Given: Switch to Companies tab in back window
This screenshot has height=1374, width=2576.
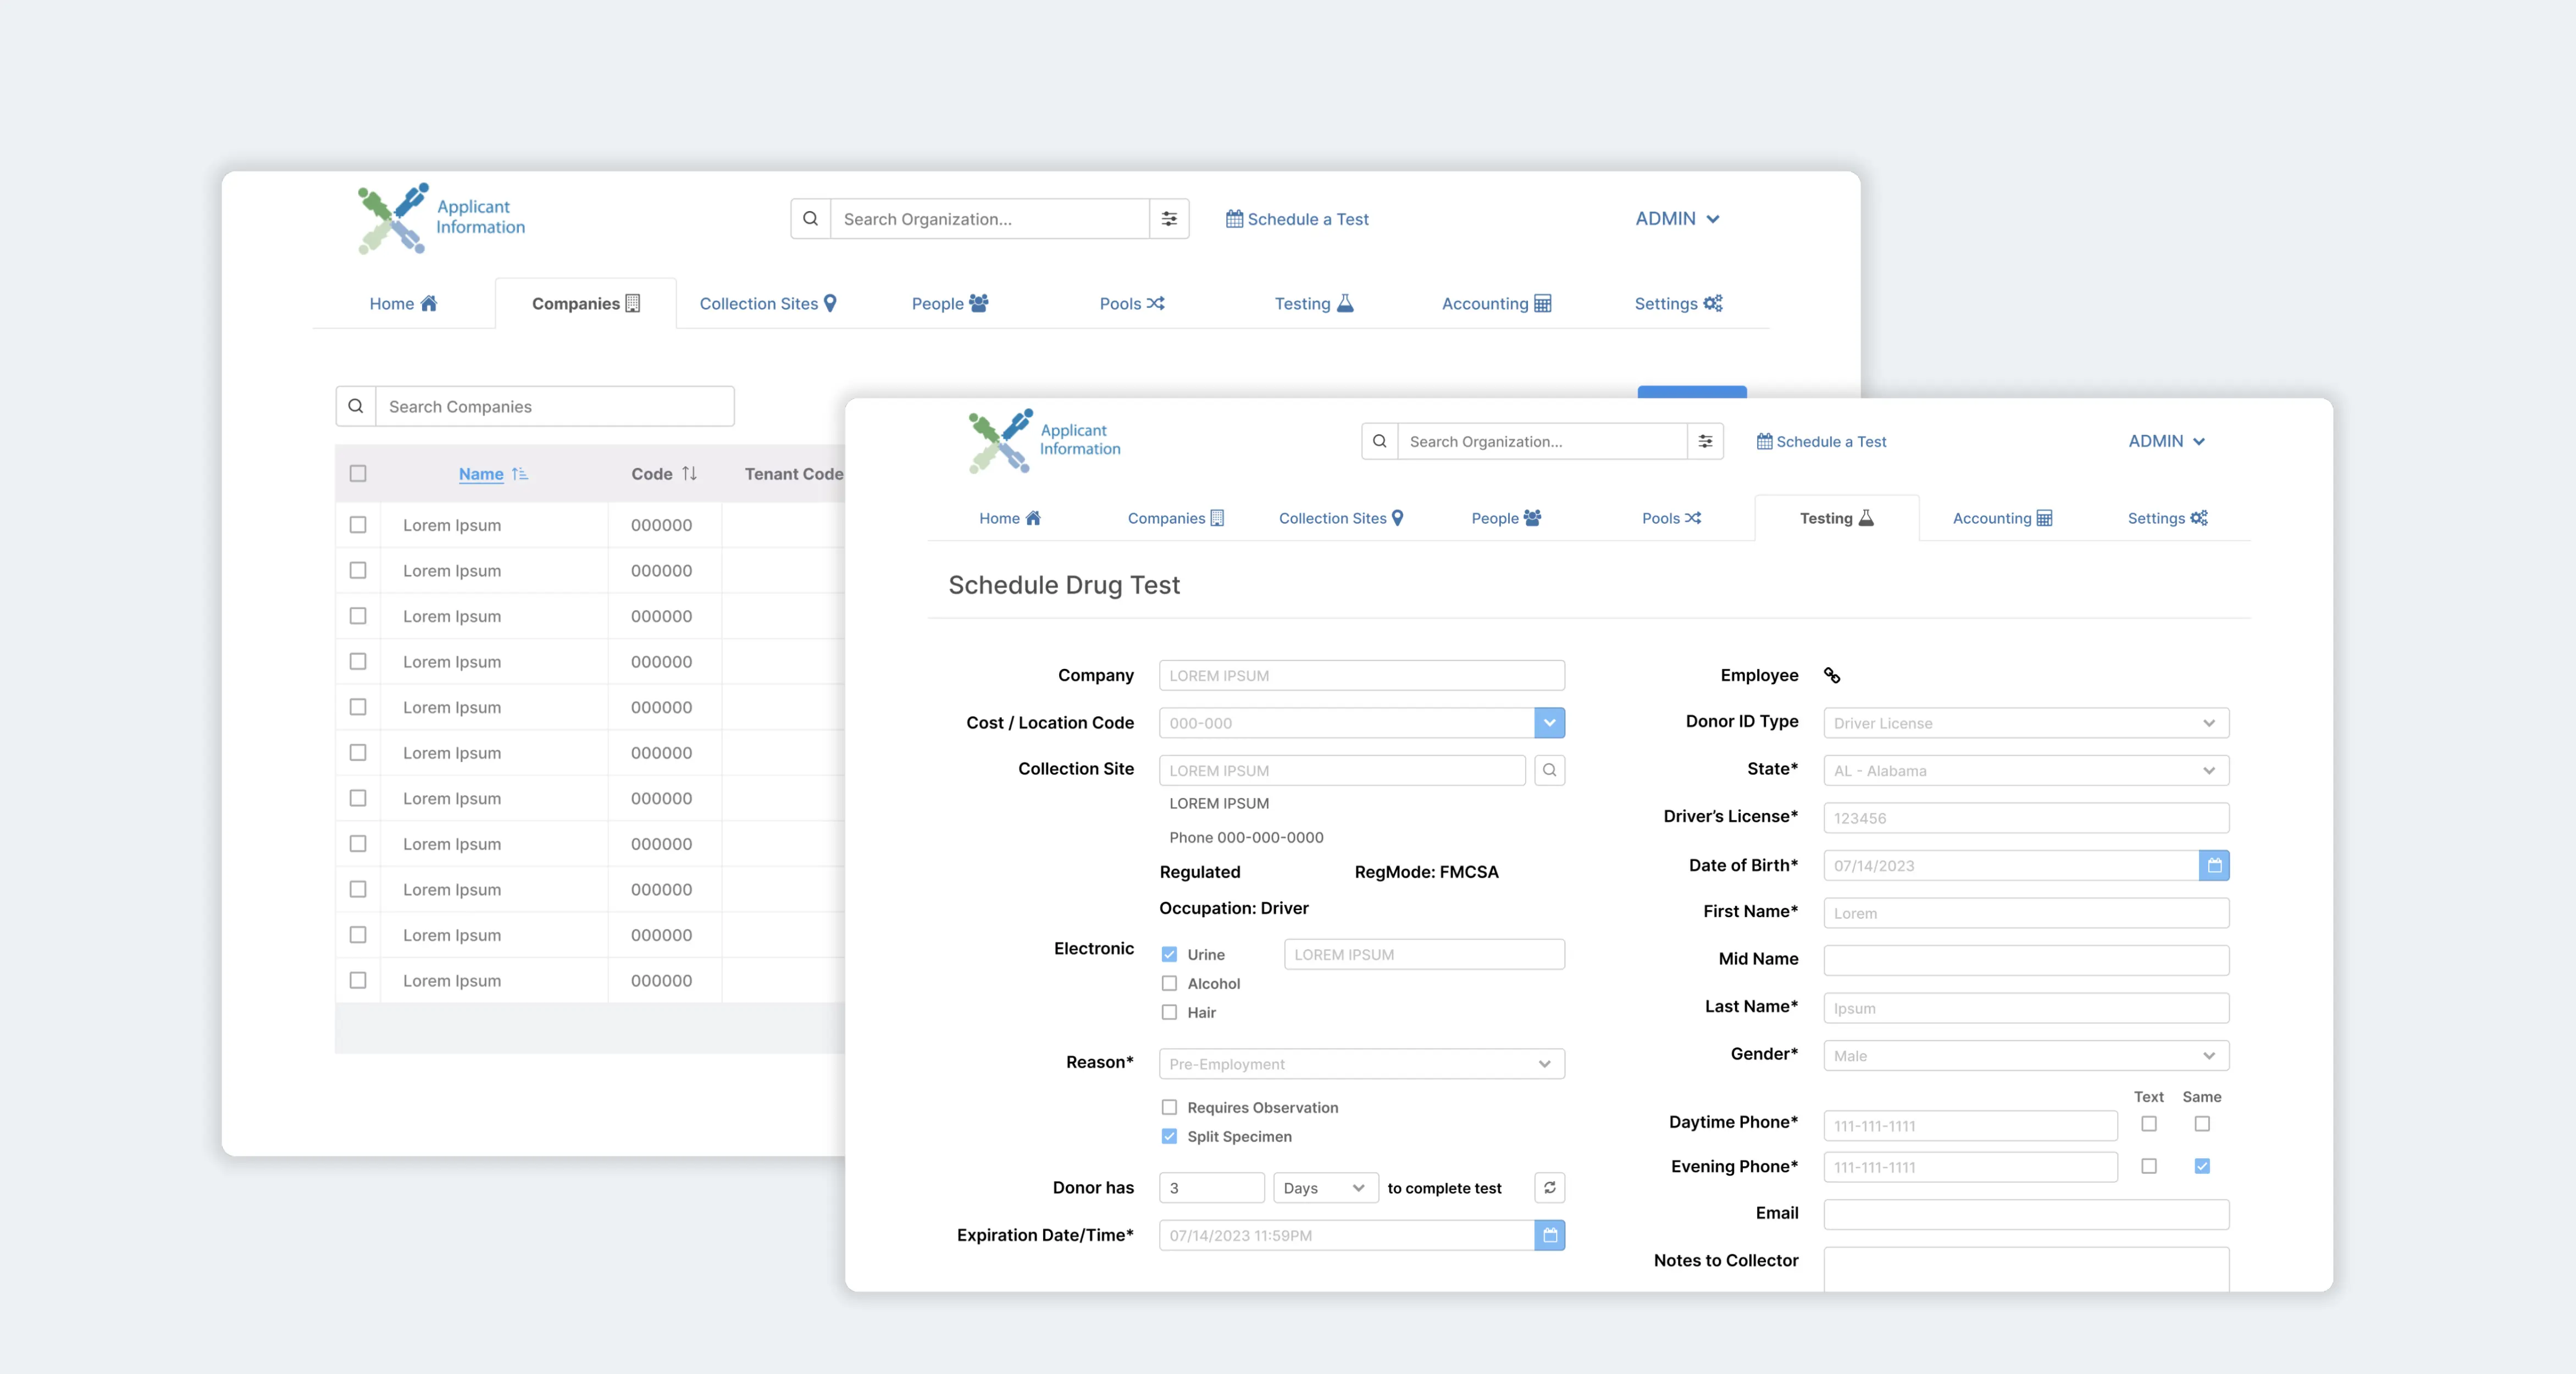Looking at the screenshot, I should [x=585, y=303].
